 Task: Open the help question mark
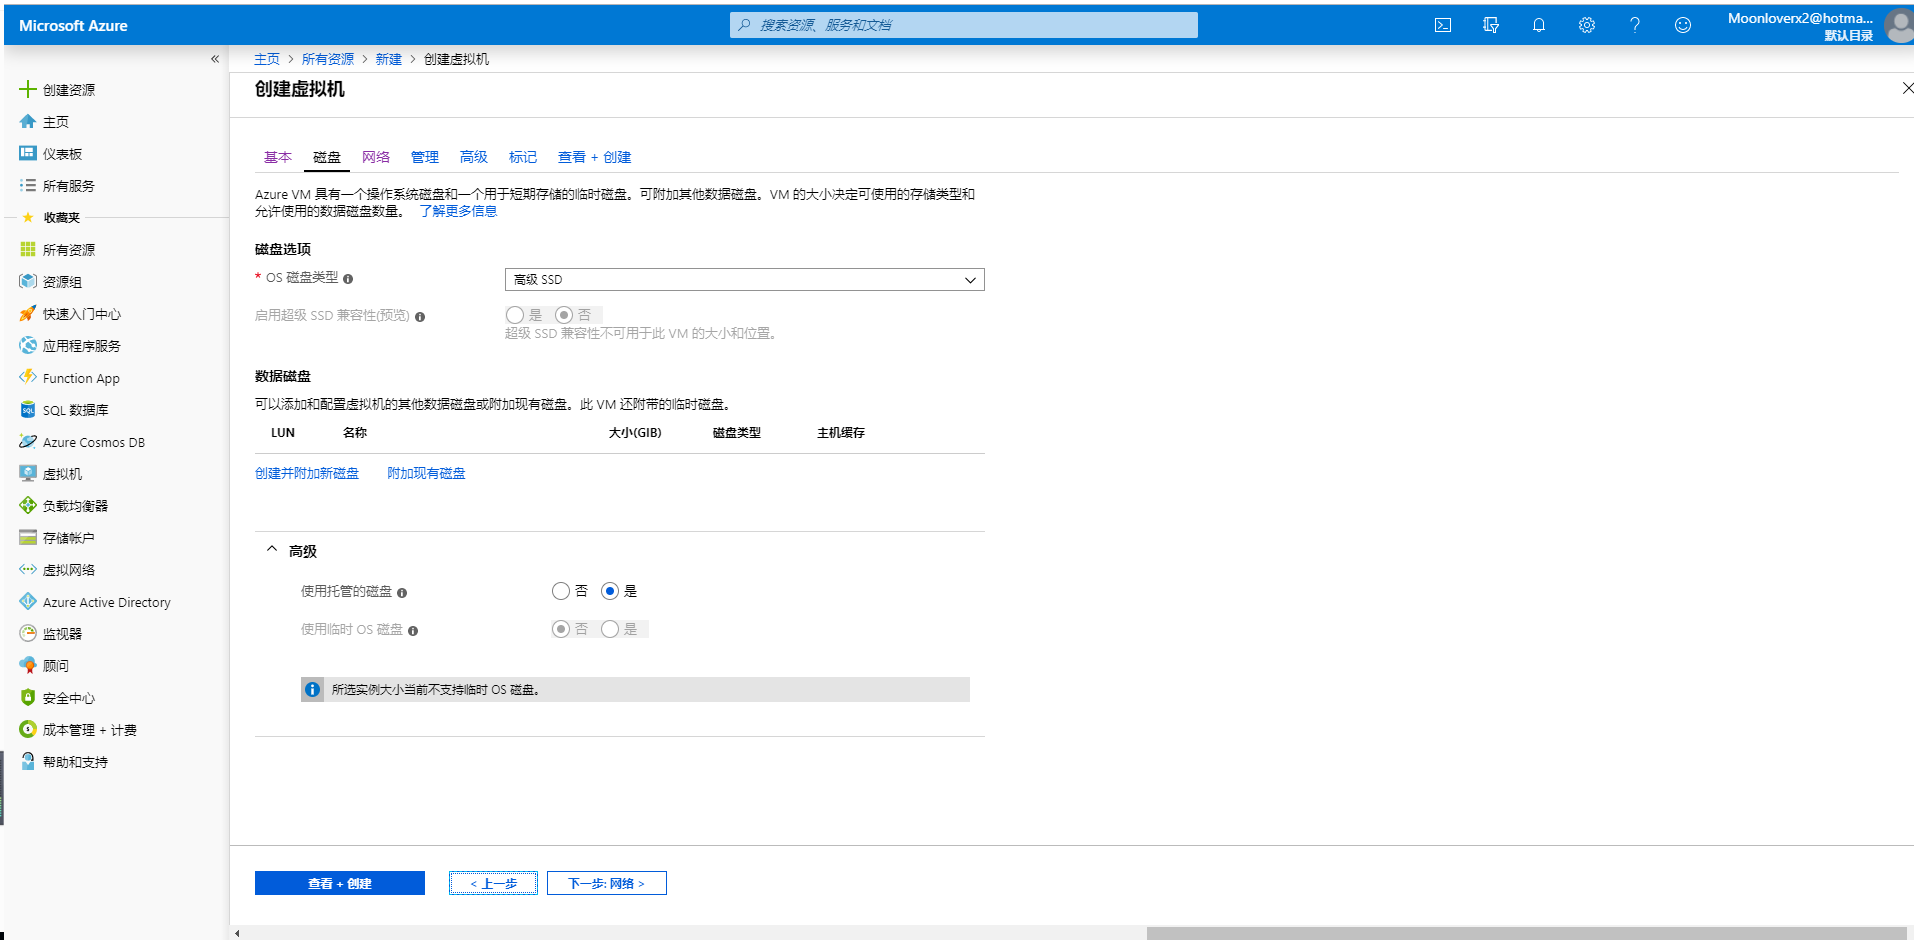1634,25
